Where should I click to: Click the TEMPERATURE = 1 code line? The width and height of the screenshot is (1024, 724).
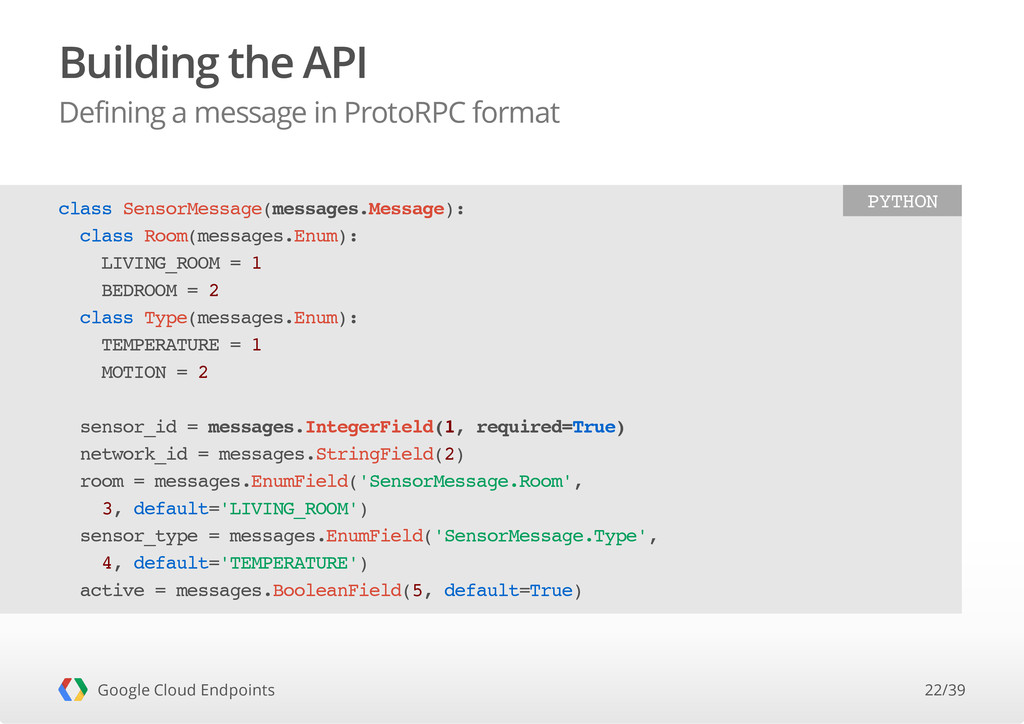point(181,345)
